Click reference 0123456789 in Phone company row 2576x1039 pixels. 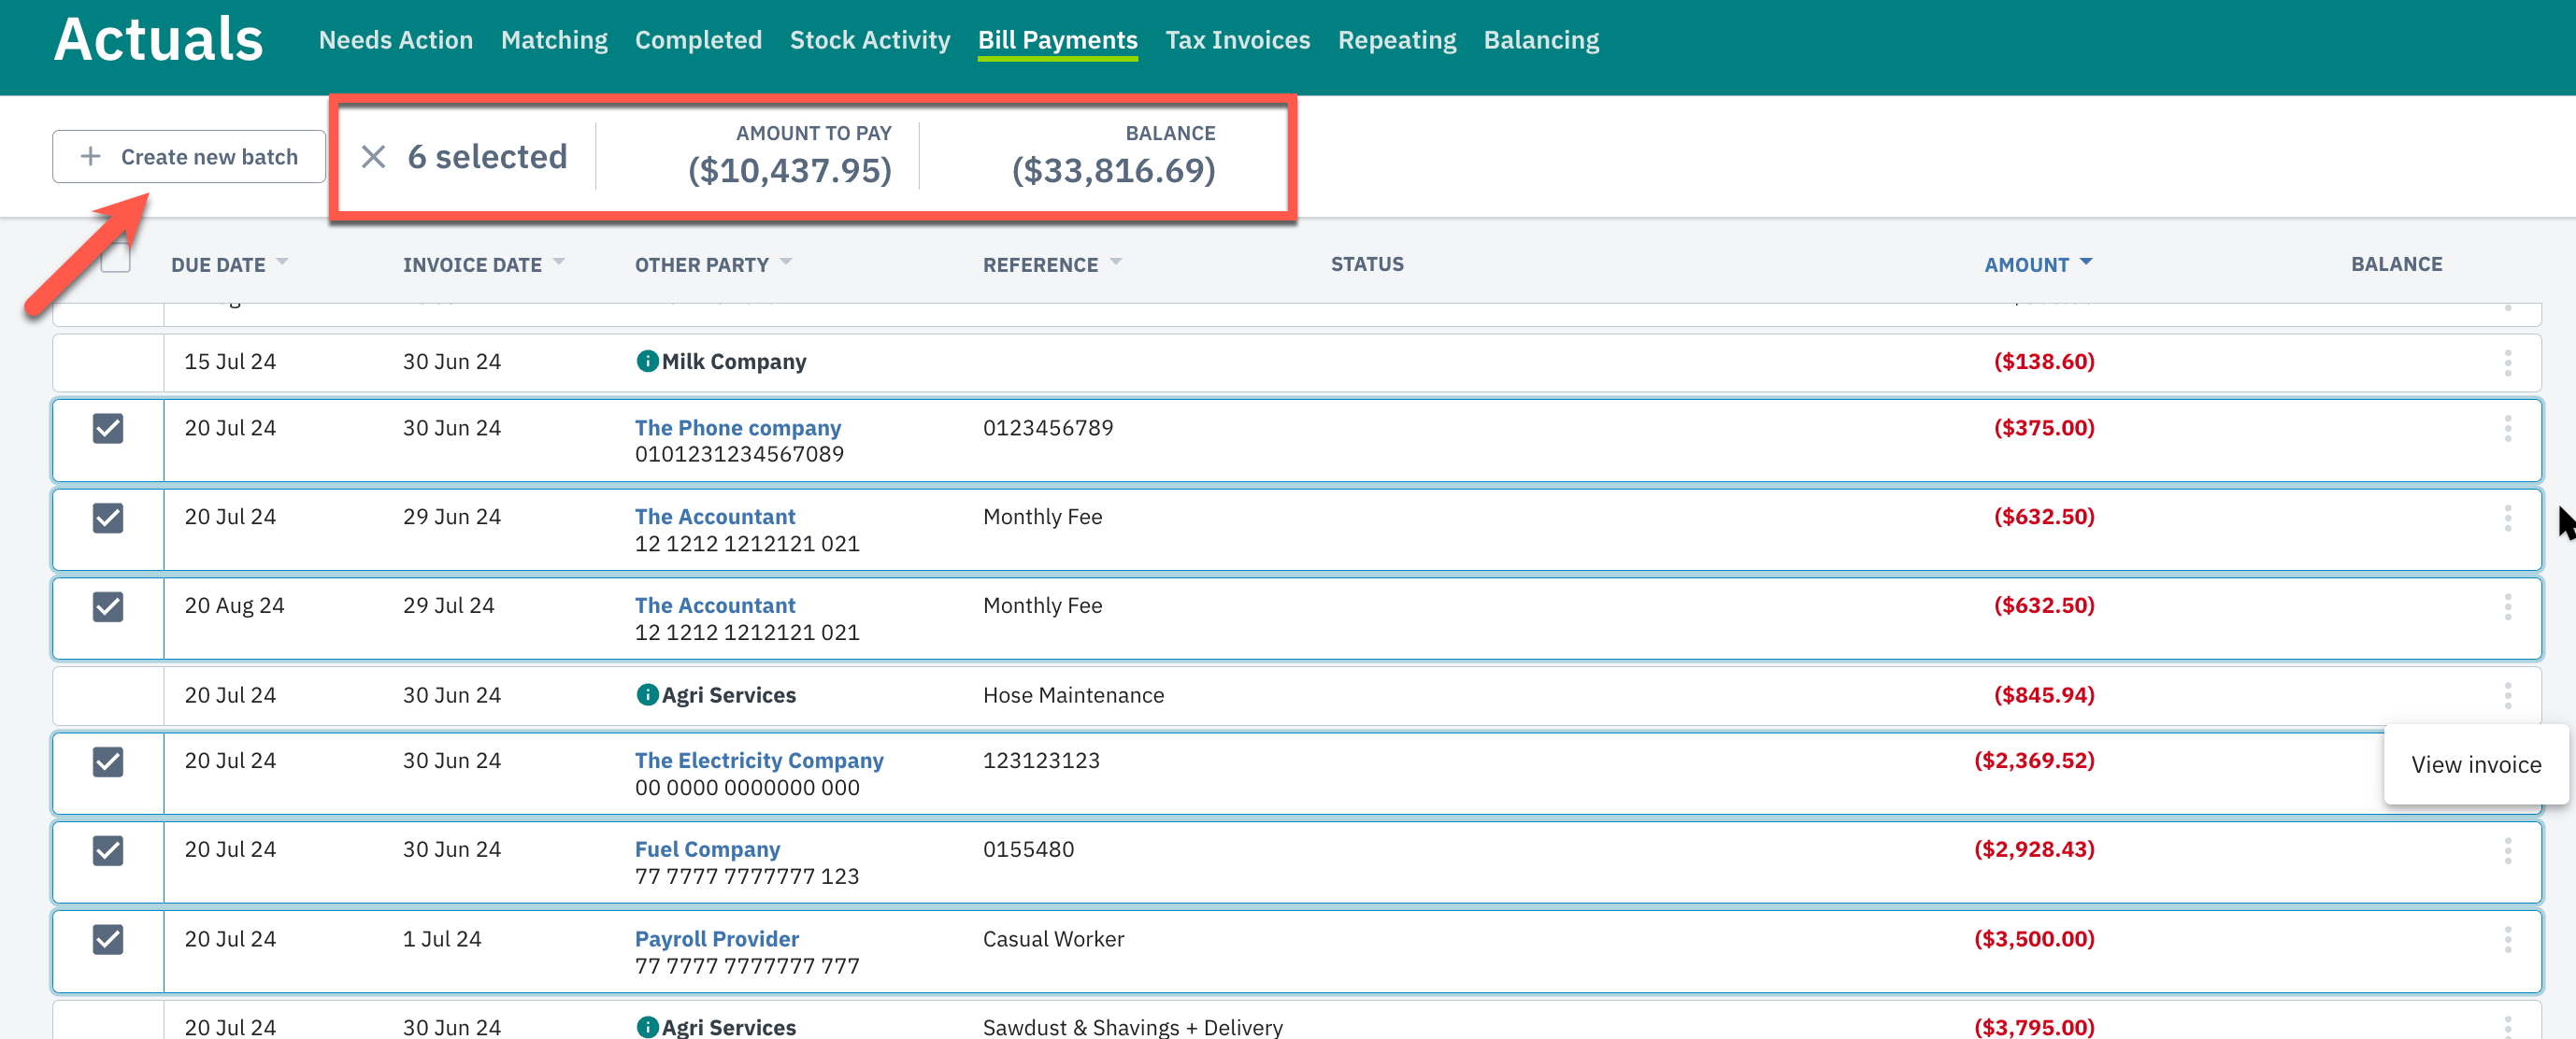(x=1048, y=428)
